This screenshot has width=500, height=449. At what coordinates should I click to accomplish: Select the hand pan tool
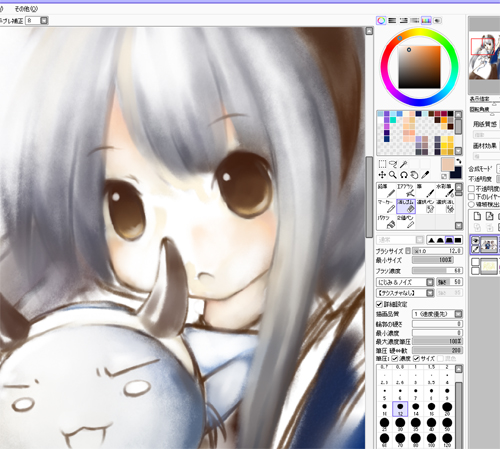(x=414, y=175)
